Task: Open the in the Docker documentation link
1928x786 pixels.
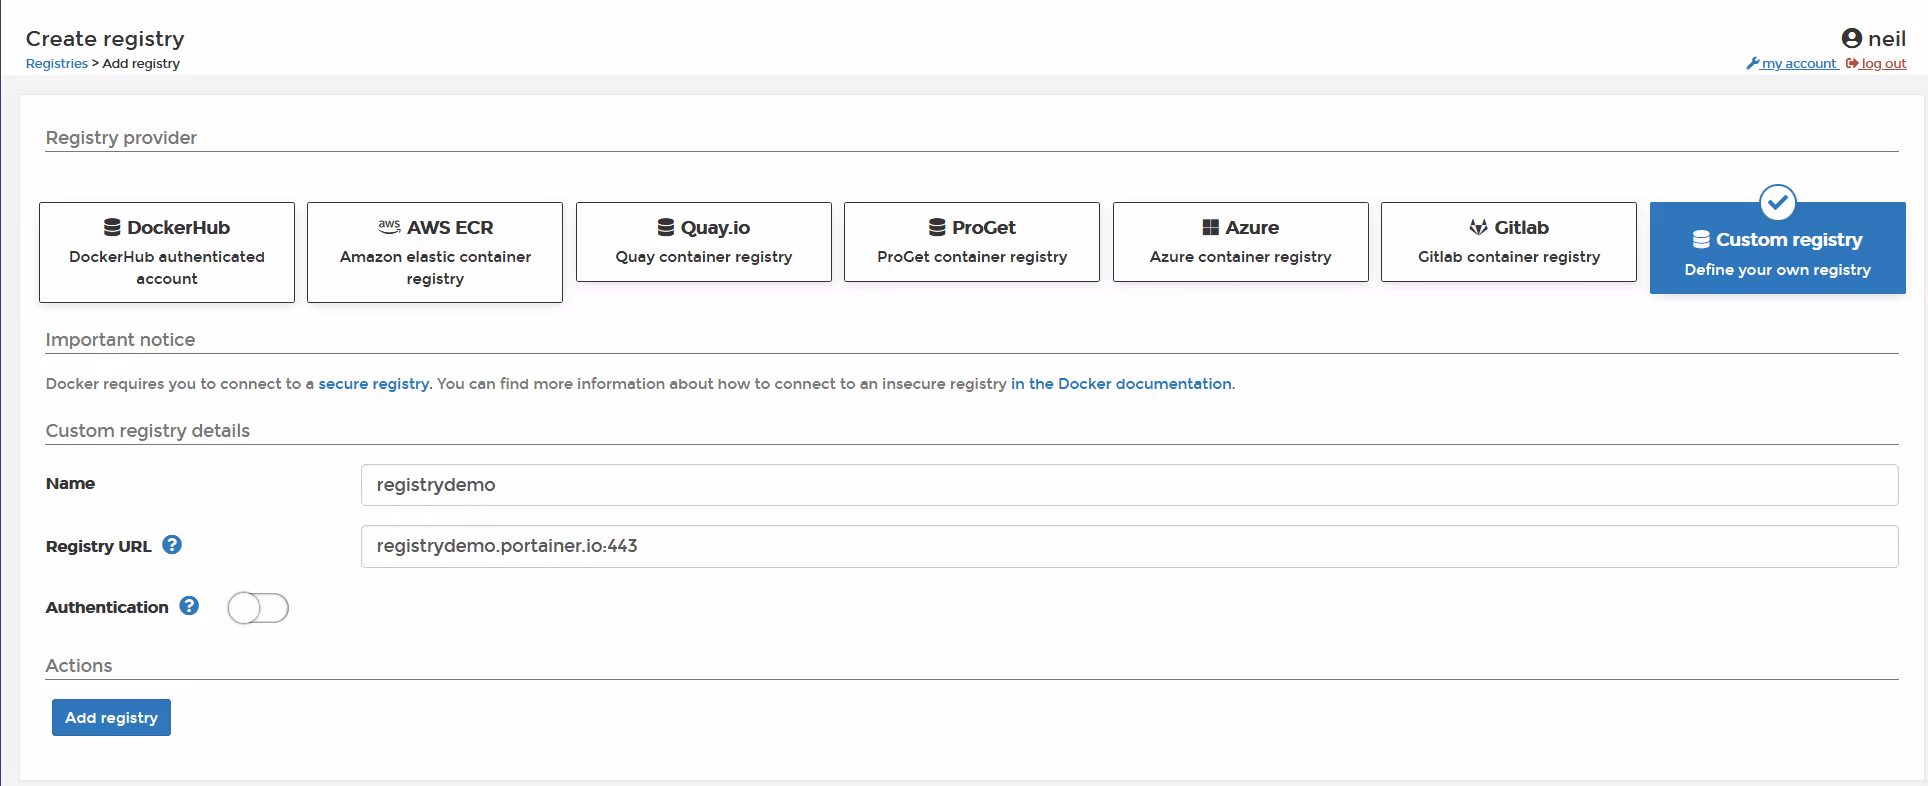Action: tap(1121, 384)
